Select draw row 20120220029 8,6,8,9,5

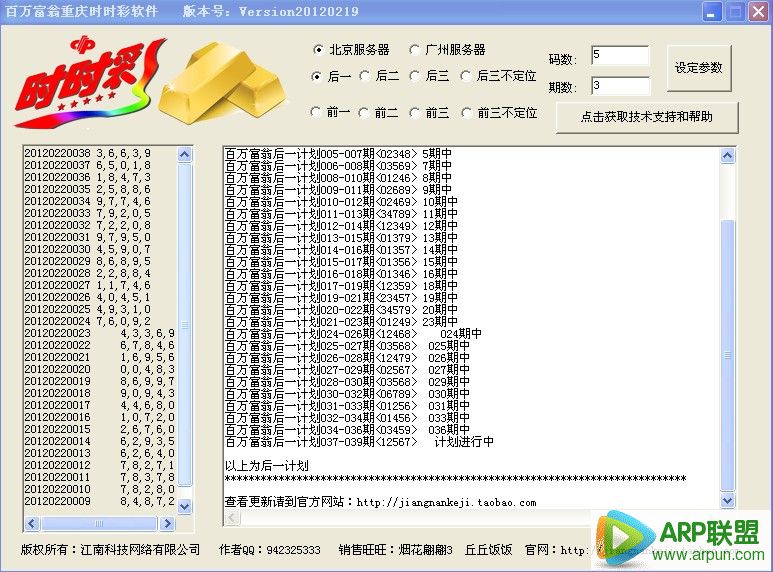click(x=88, y=261)
